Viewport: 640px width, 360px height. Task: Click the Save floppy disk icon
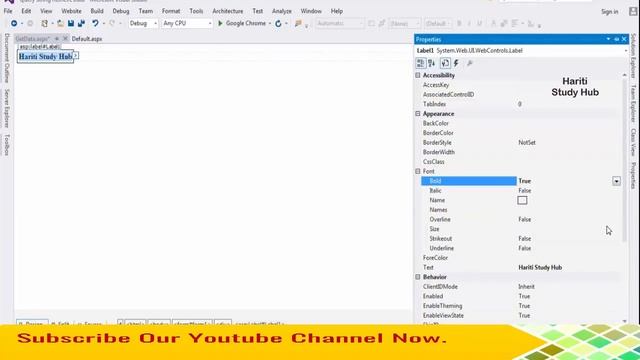pyautogui.click(x=71, y=24)
